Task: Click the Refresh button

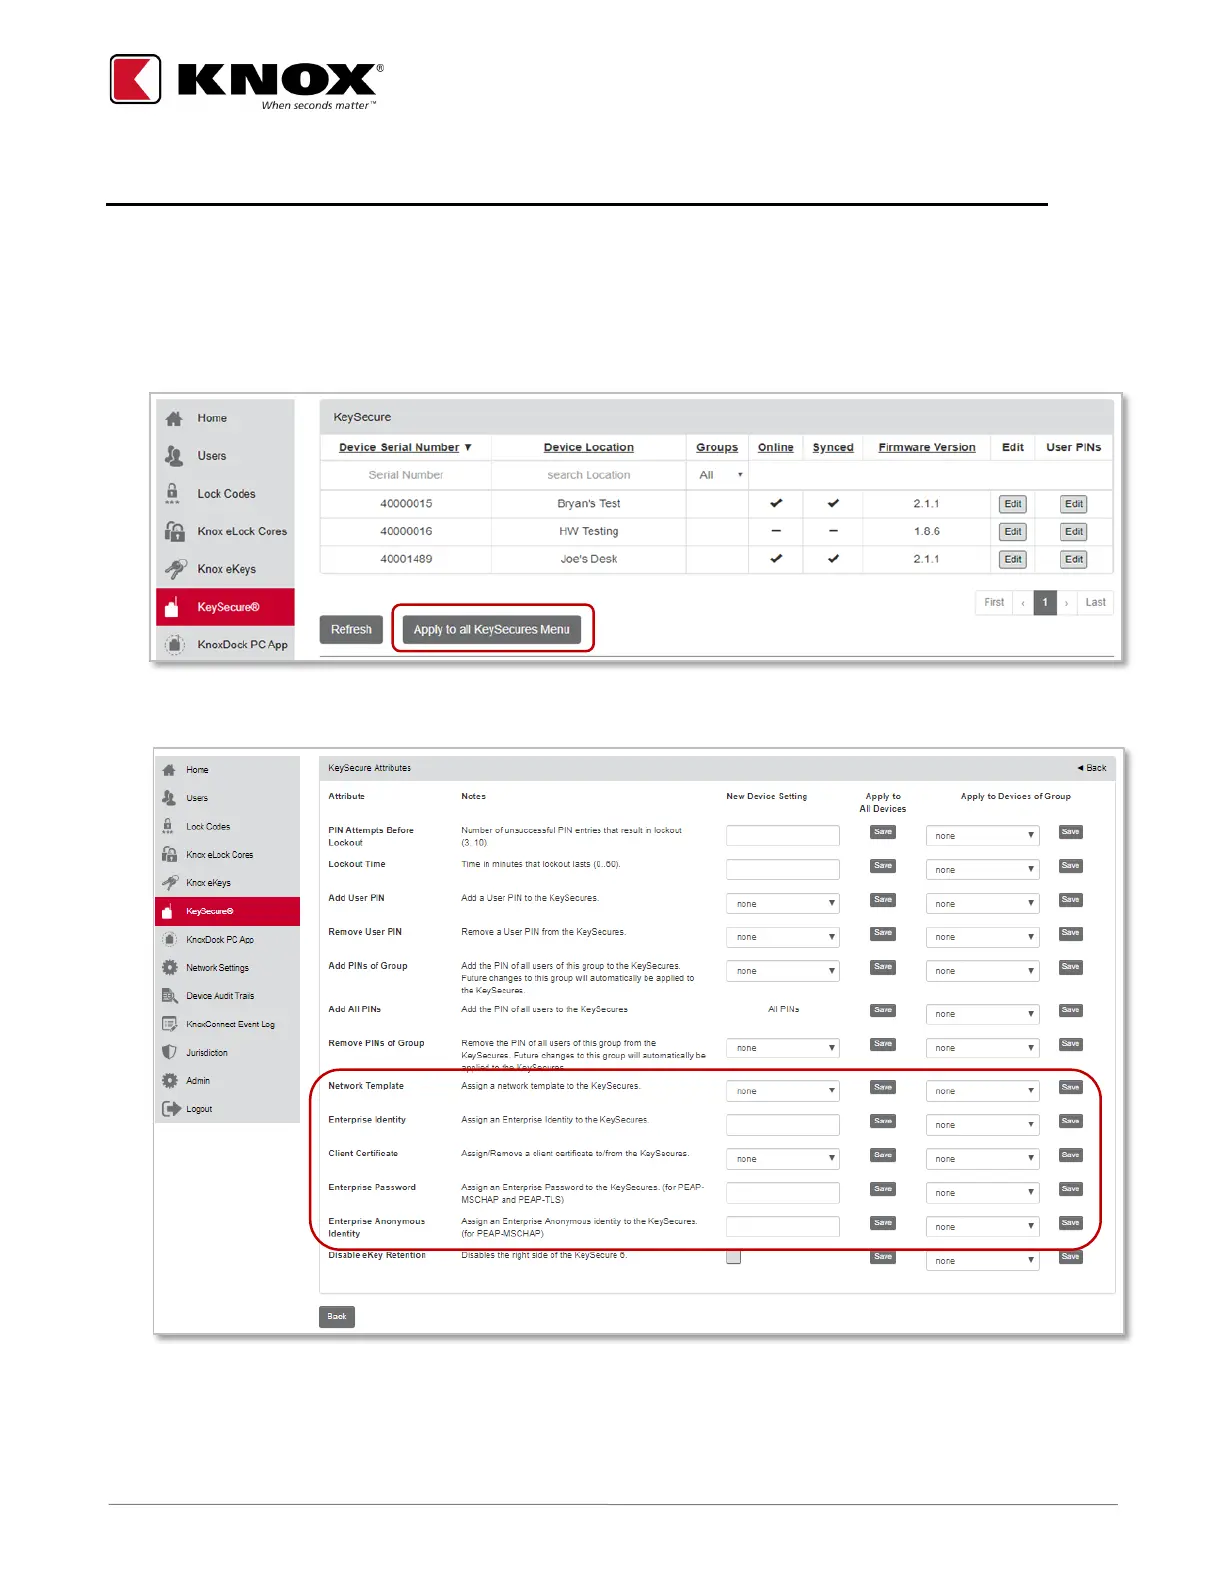Action: click(351, 630)
